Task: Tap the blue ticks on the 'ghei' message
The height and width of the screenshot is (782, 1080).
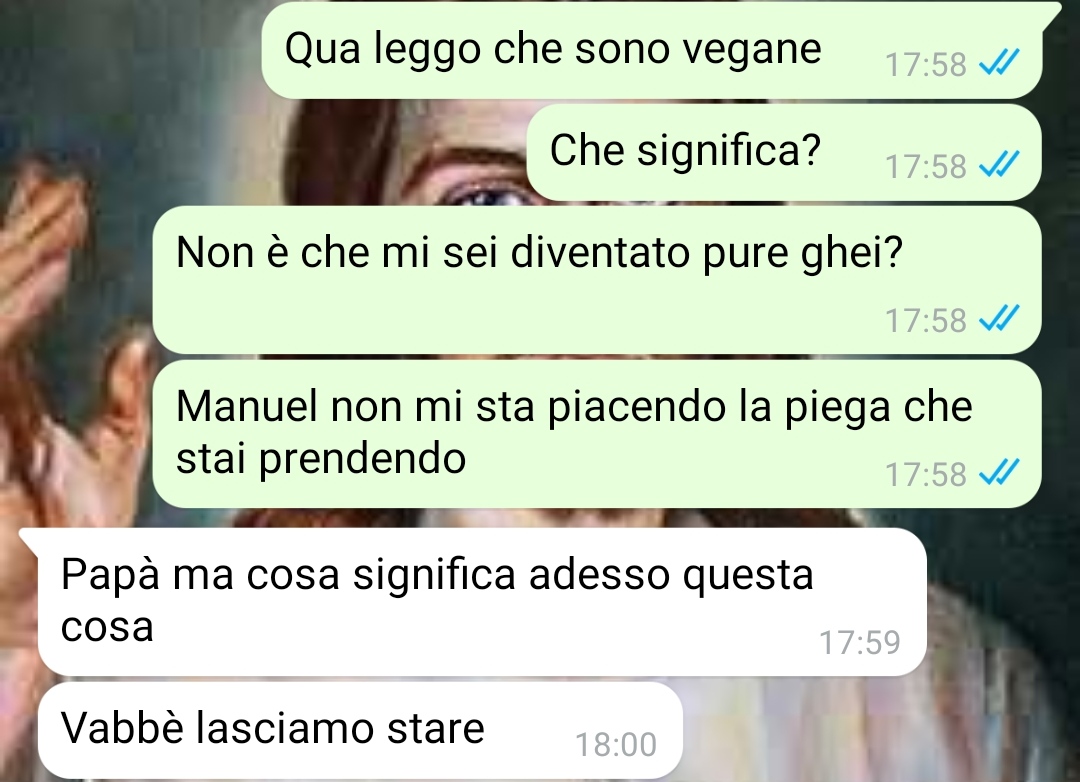Action: pos(999,319)
